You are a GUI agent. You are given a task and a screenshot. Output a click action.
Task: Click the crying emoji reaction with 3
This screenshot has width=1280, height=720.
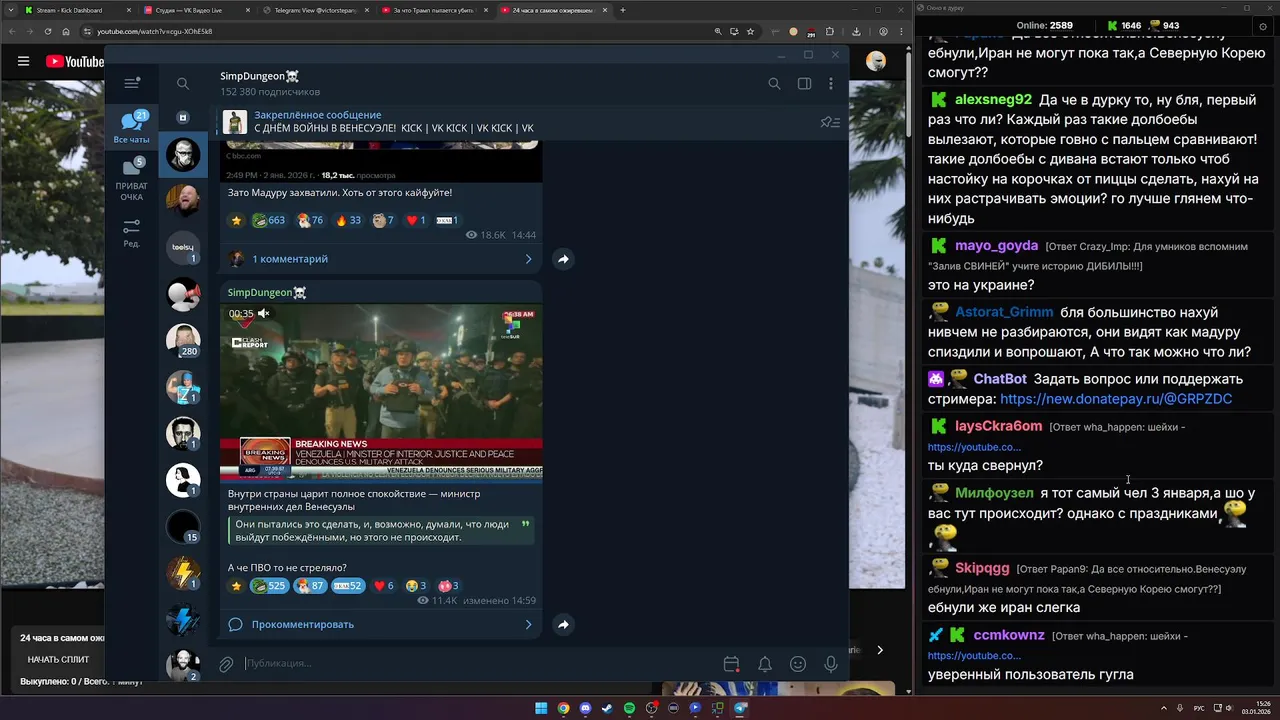(416, 586)
